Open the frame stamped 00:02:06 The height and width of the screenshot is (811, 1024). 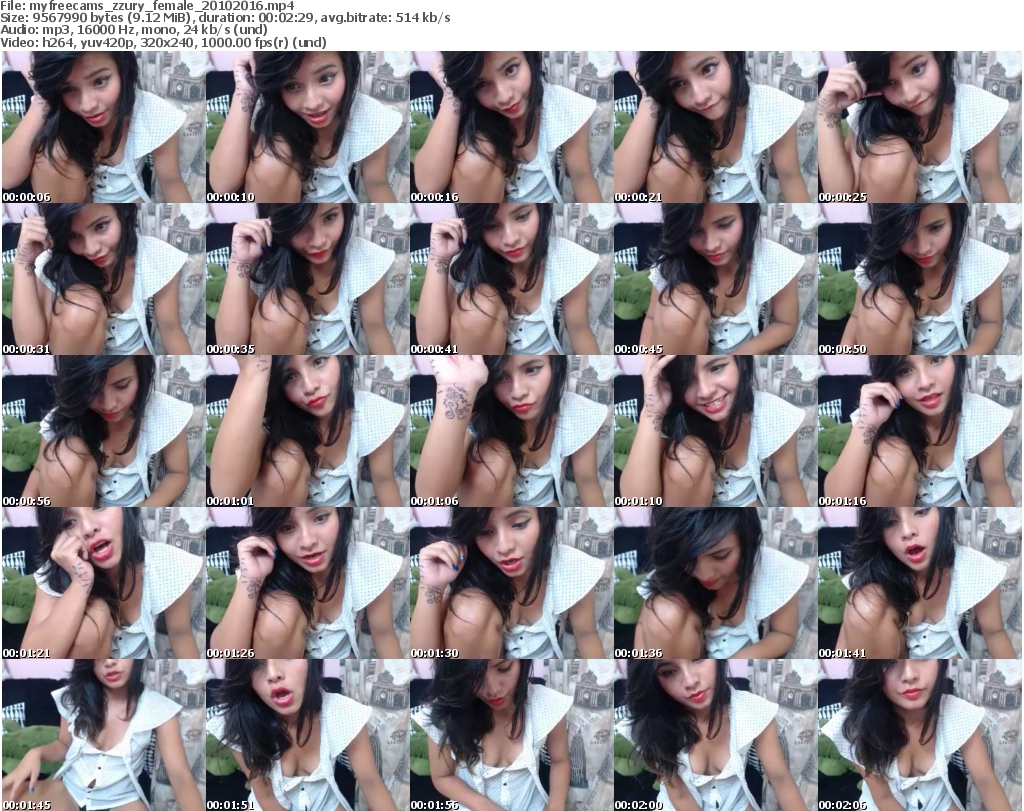click(x=920, y=735)
